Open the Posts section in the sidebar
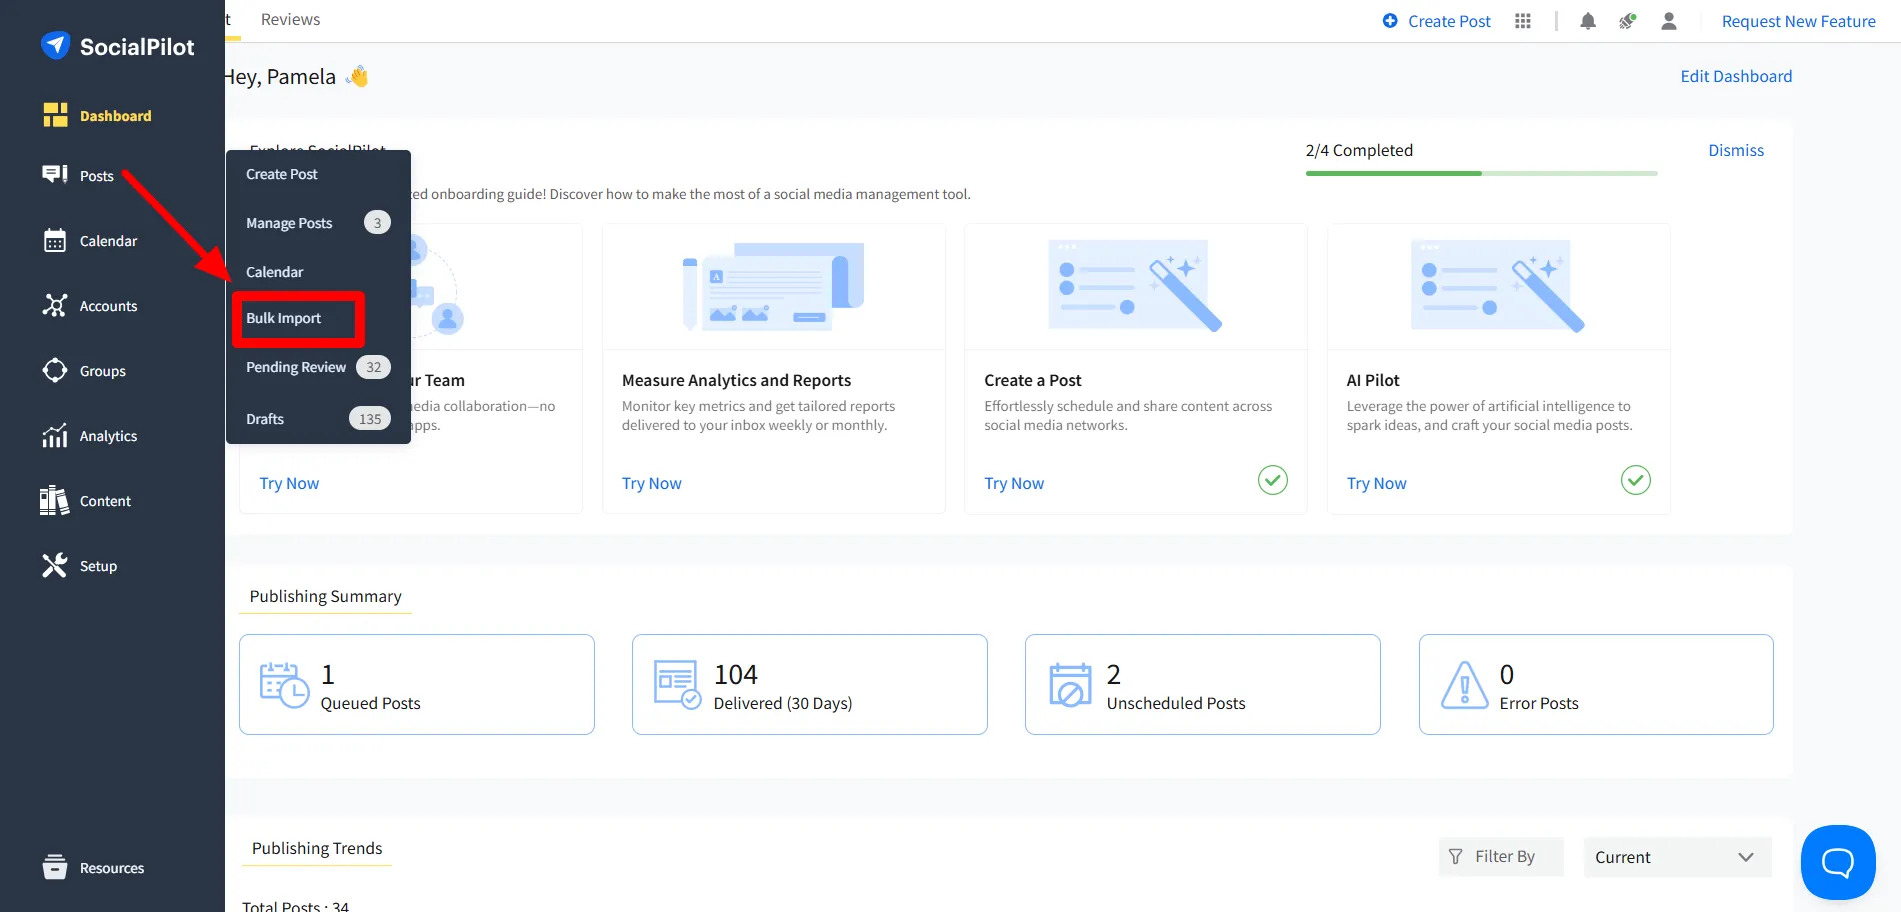Viewport: 1901px width, 912px height. (x=96, y=175)
